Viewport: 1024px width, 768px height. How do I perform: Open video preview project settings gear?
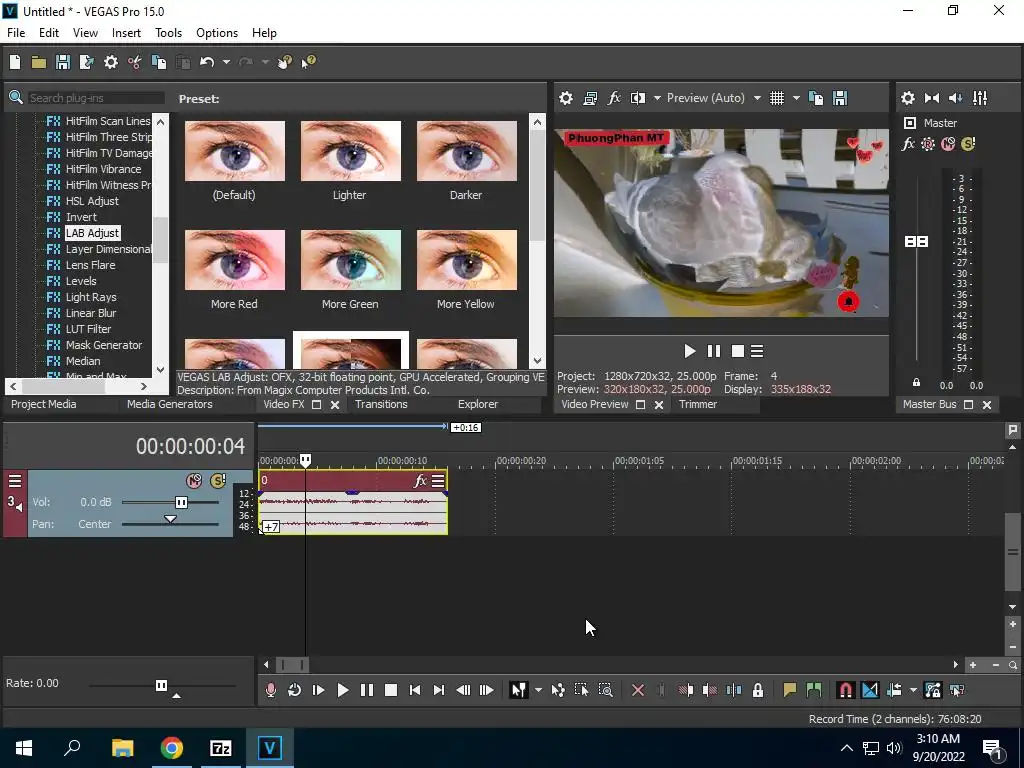566,98
